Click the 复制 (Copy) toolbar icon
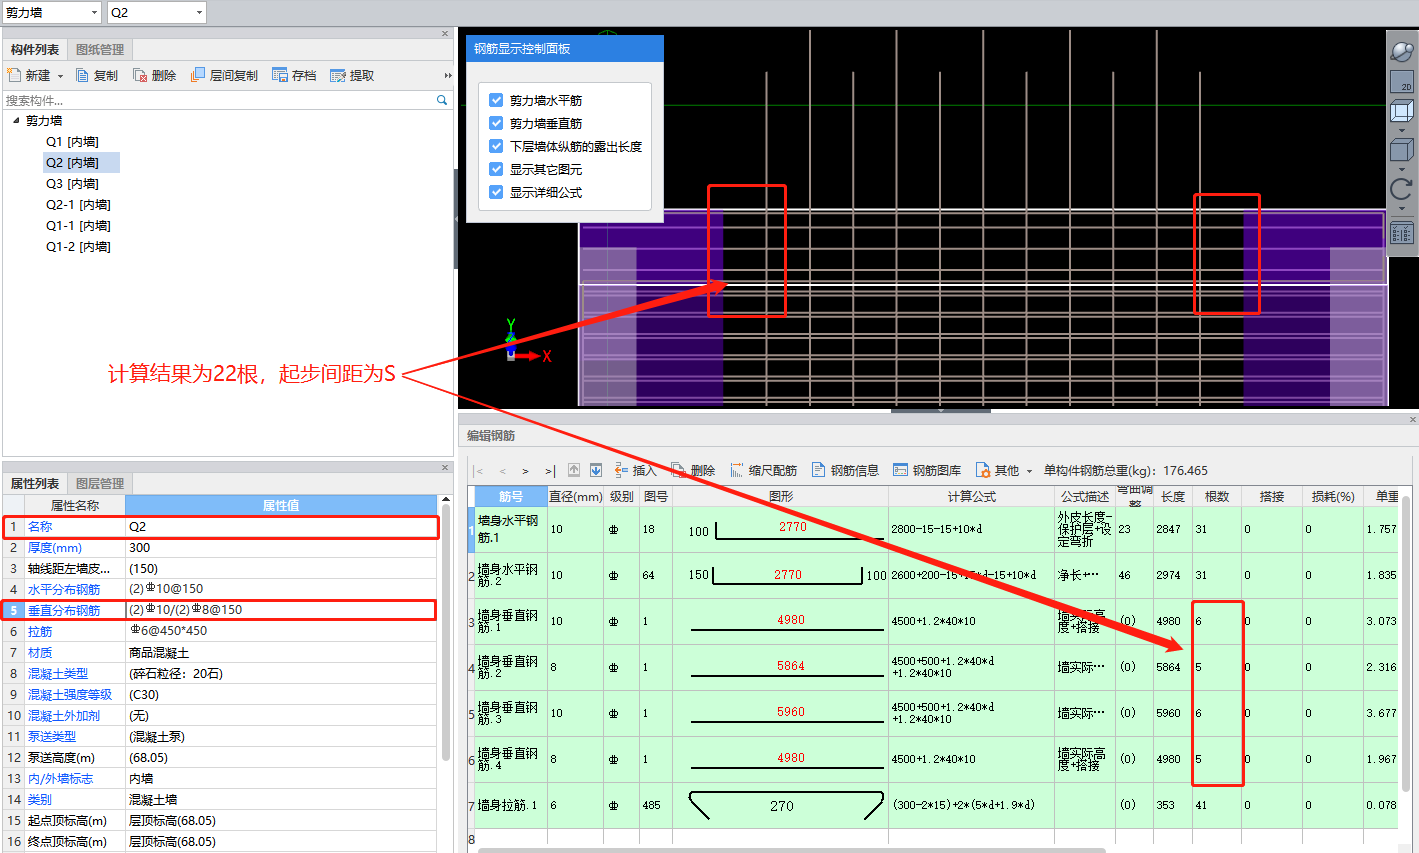The image size is (1419, 853). click(x=83, y=75)
